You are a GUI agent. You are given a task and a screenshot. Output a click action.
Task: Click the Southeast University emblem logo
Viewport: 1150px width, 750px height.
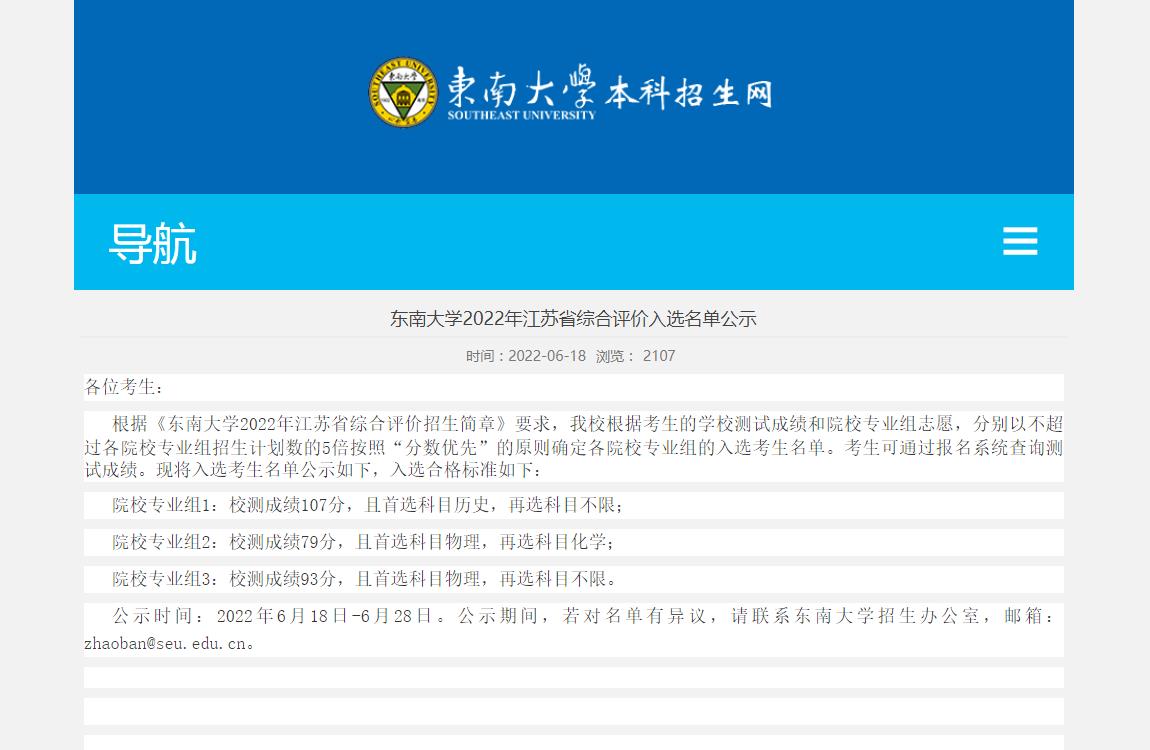[403, 92]
